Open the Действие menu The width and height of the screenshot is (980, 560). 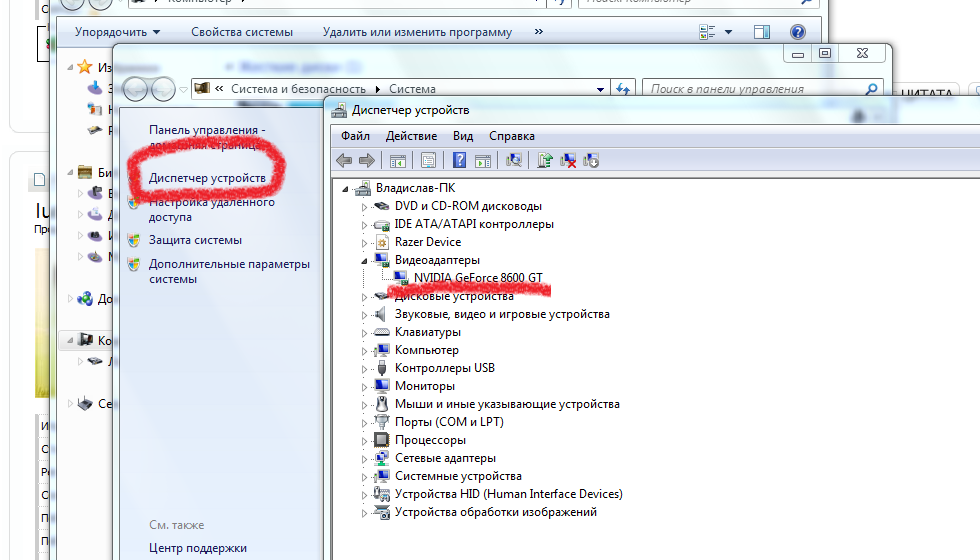tap(411, 136)
